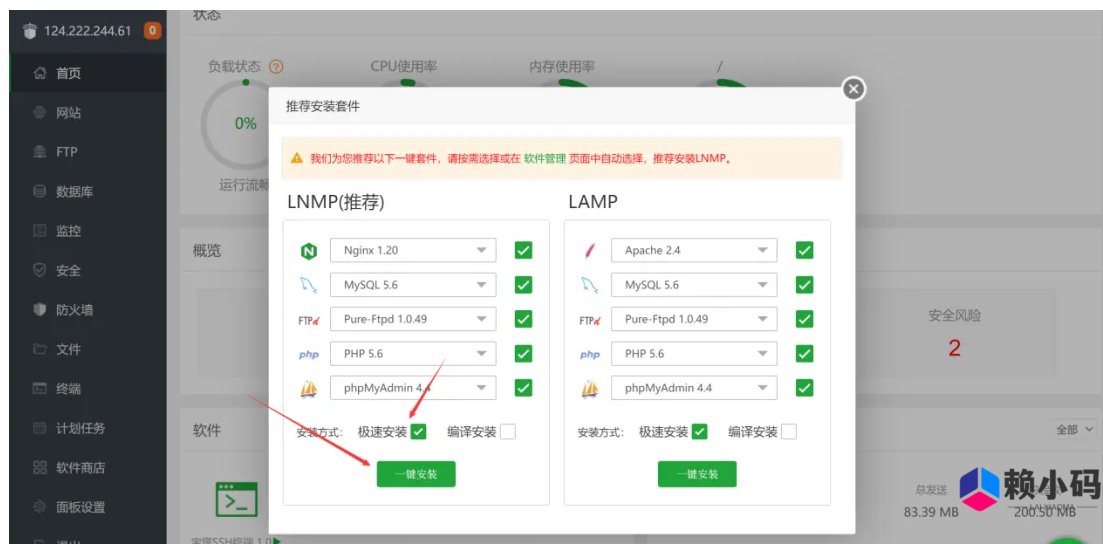The width and height of the screenshot is (1103, 544).
Task: Open the Apache 2.4 version dropdown
Action: 694,250
